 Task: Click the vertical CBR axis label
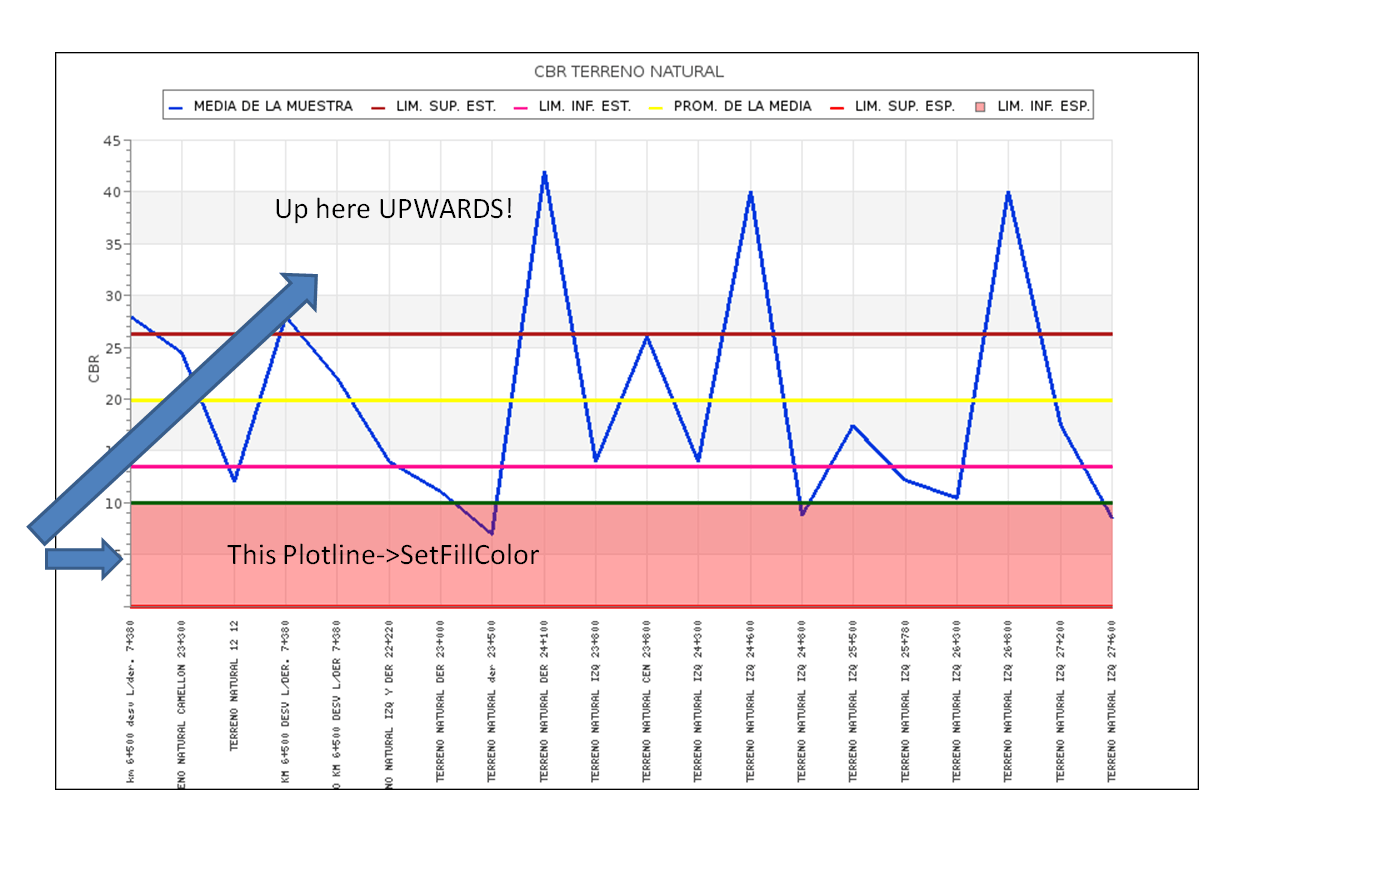tap(94, 369)
